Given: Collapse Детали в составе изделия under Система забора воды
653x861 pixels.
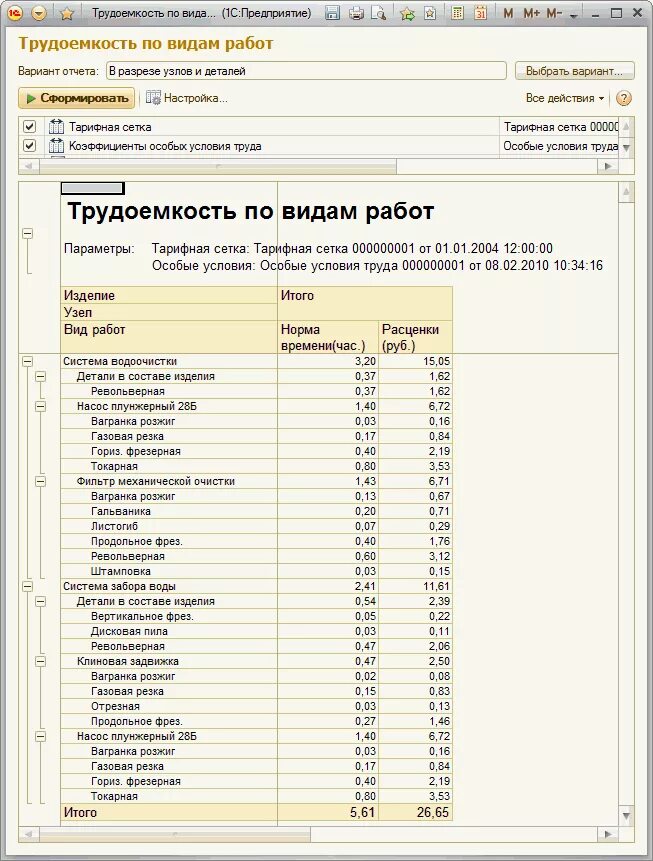Looking at the screenshot, I should [41, 601].
